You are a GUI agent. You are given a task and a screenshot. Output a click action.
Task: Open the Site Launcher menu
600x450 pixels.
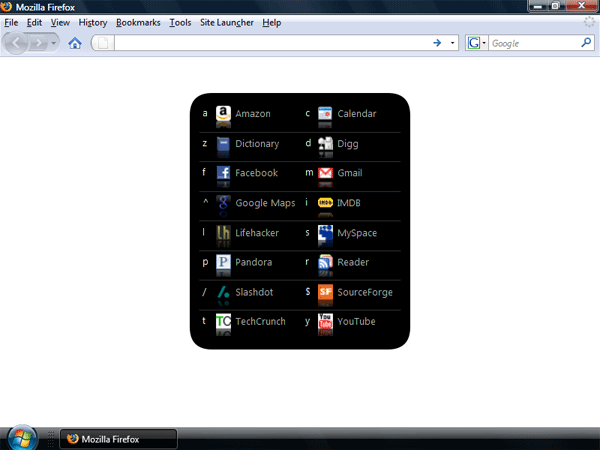coord(227,22)
